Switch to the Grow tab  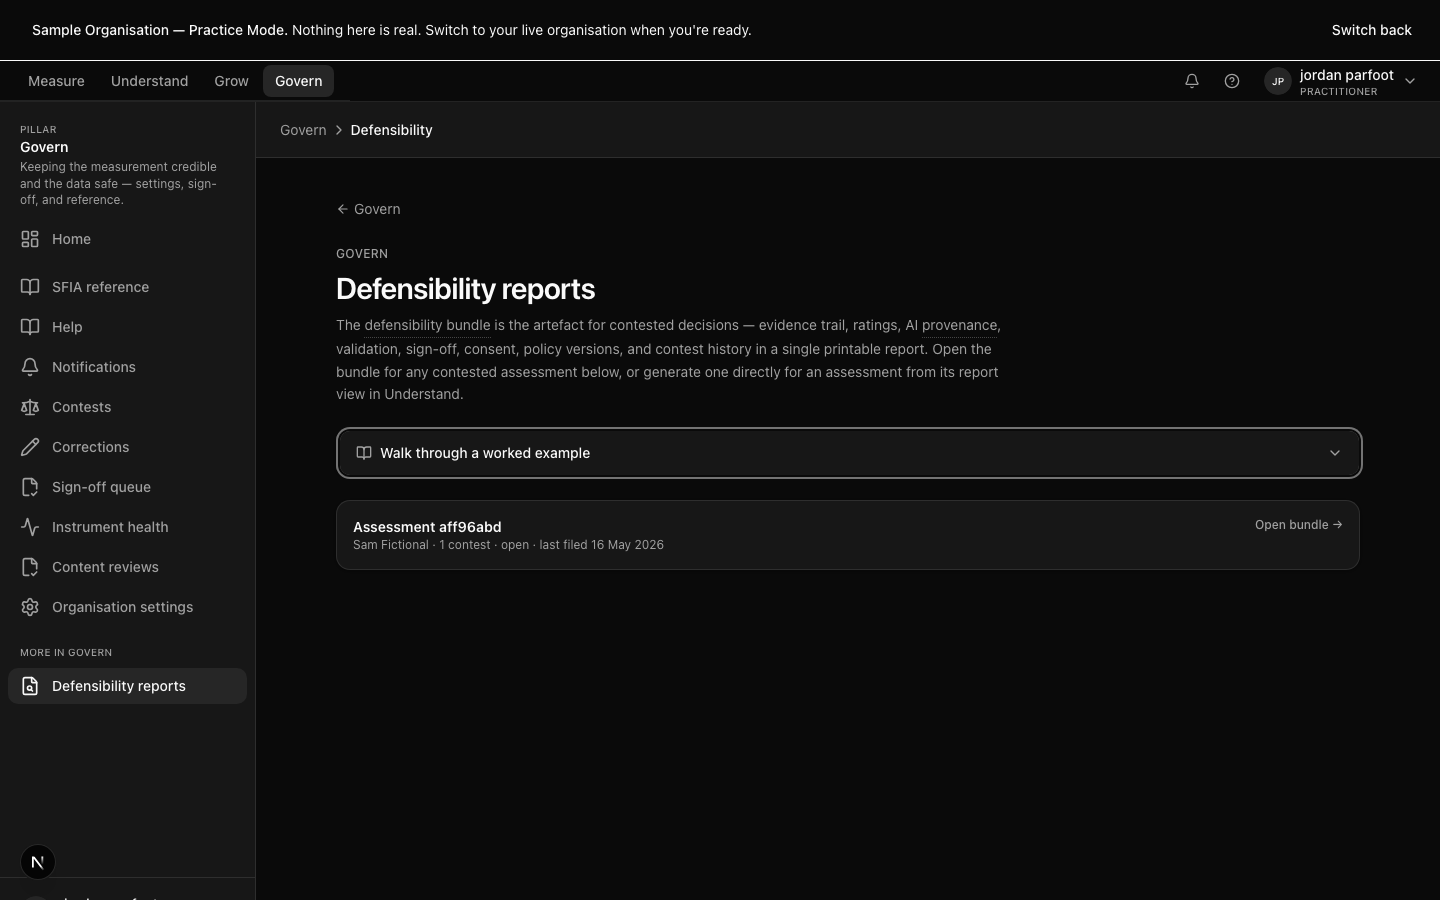click(x=231, y=81)
